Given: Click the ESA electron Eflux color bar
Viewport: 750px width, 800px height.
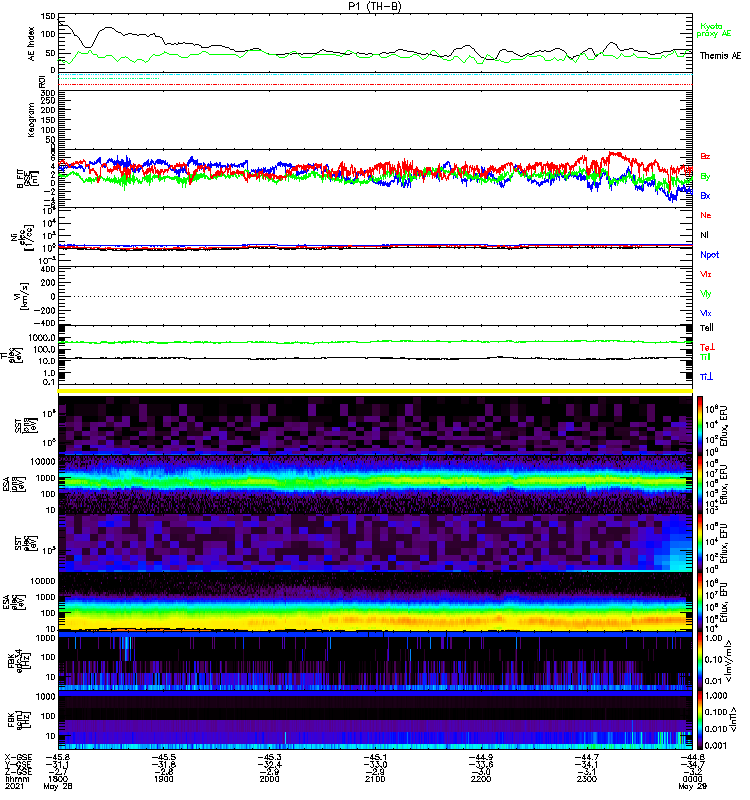Looking at the screenshot, I should click(x=700, y=602).
